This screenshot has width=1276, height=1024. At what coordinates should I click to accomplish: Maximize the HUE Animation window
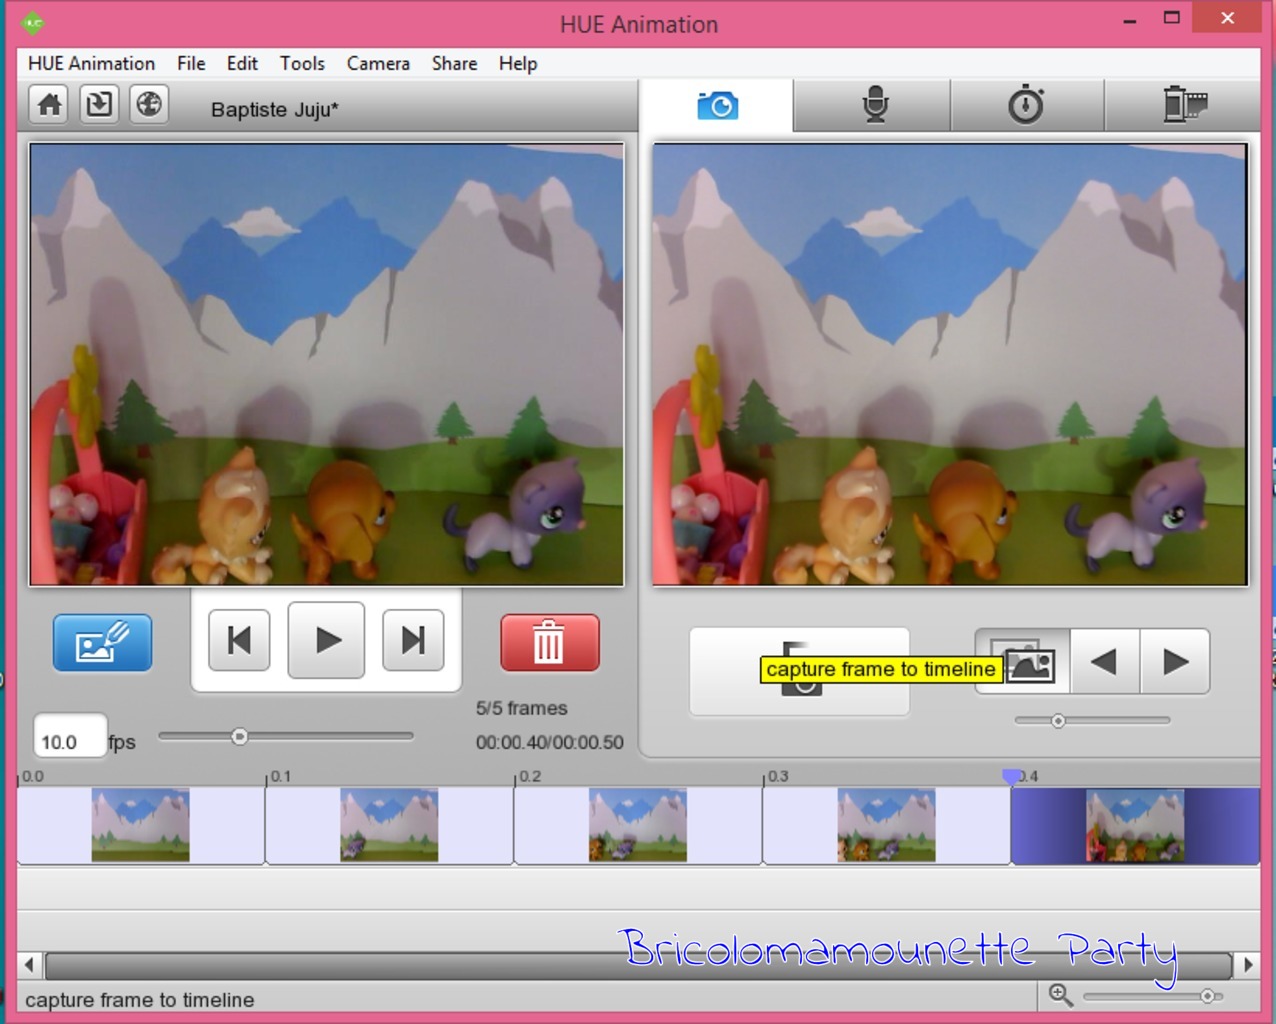(x=1172, y=18)
